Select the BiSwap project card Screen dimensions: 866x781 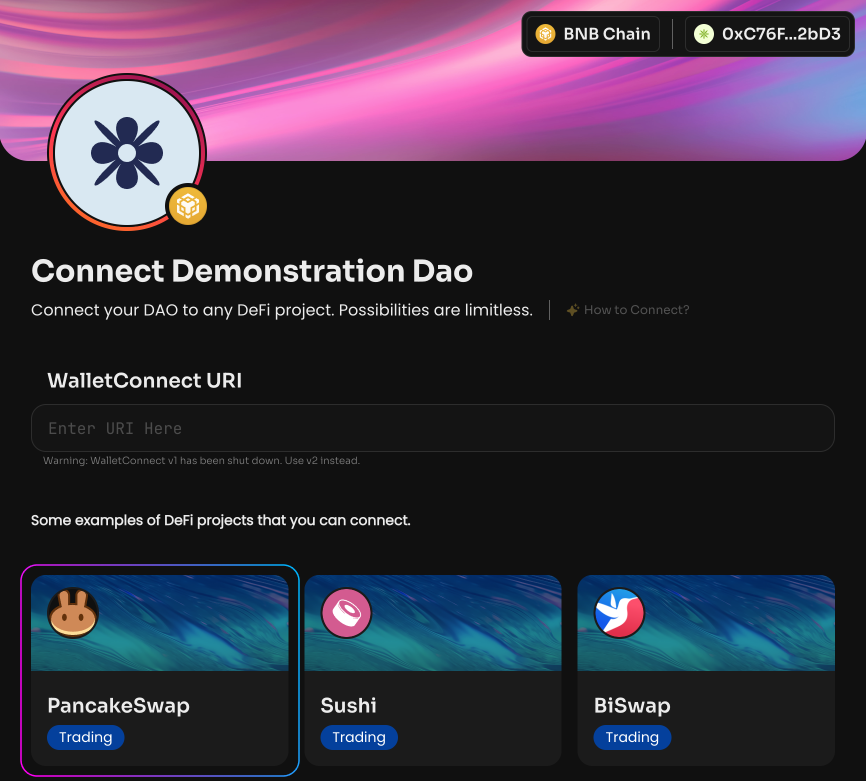706,670
